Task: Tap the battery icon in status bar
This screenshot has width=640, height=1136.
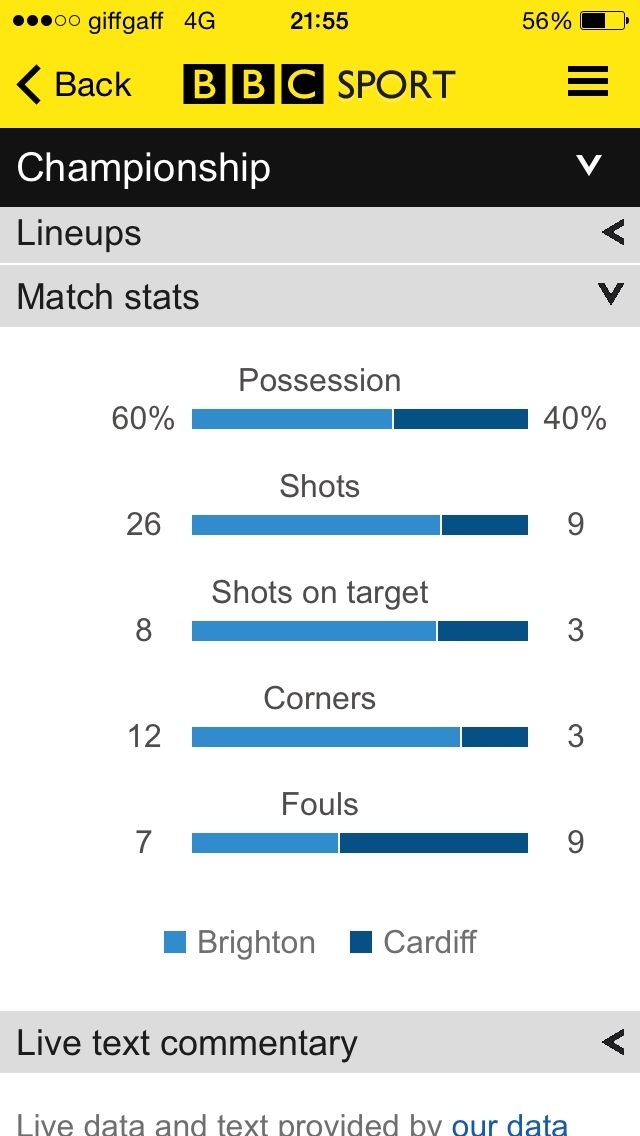Action: coord(604,21)
